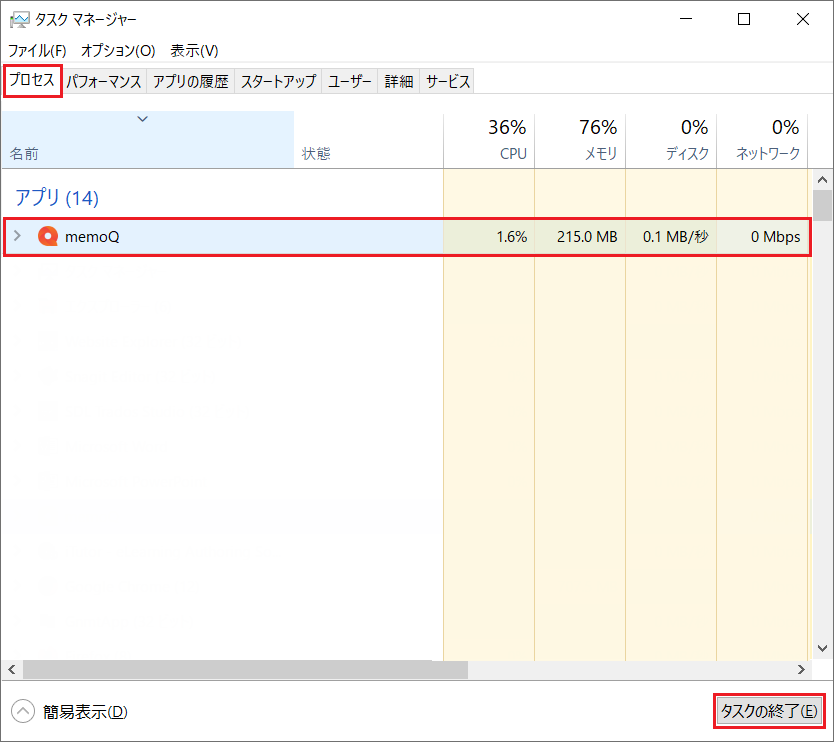Click the vertical scrollbar down arrow

tap(822, 647)
